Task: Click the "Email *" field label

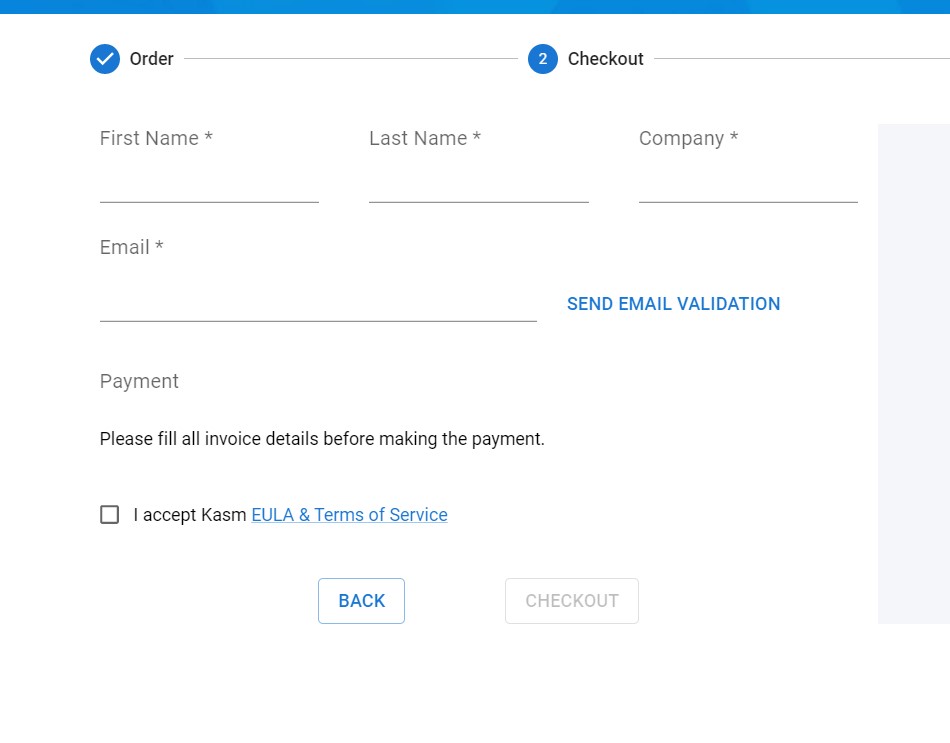Action: click(x=131, y=248)
